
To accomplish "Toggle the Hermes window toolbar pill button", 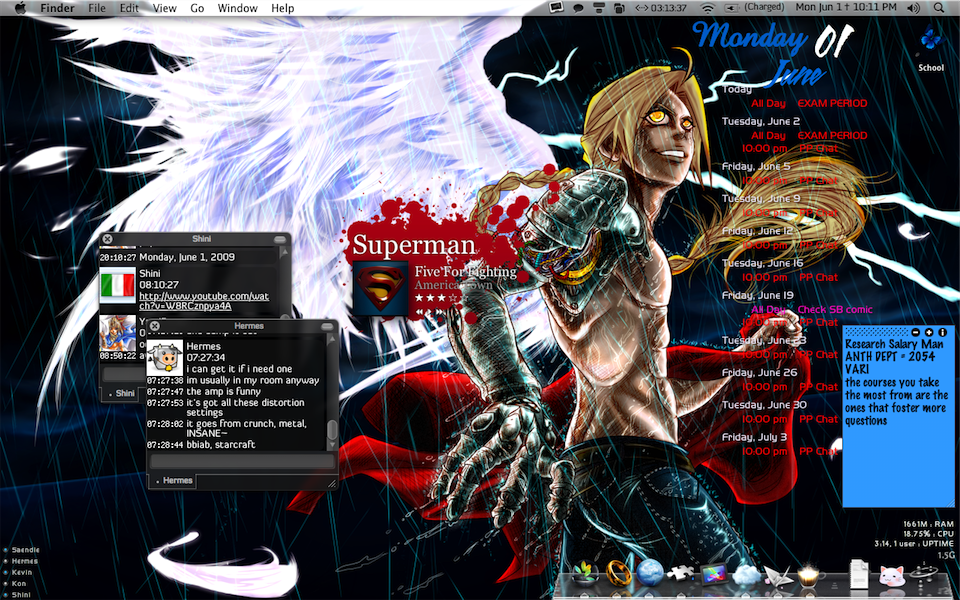I will coord(328,326).
